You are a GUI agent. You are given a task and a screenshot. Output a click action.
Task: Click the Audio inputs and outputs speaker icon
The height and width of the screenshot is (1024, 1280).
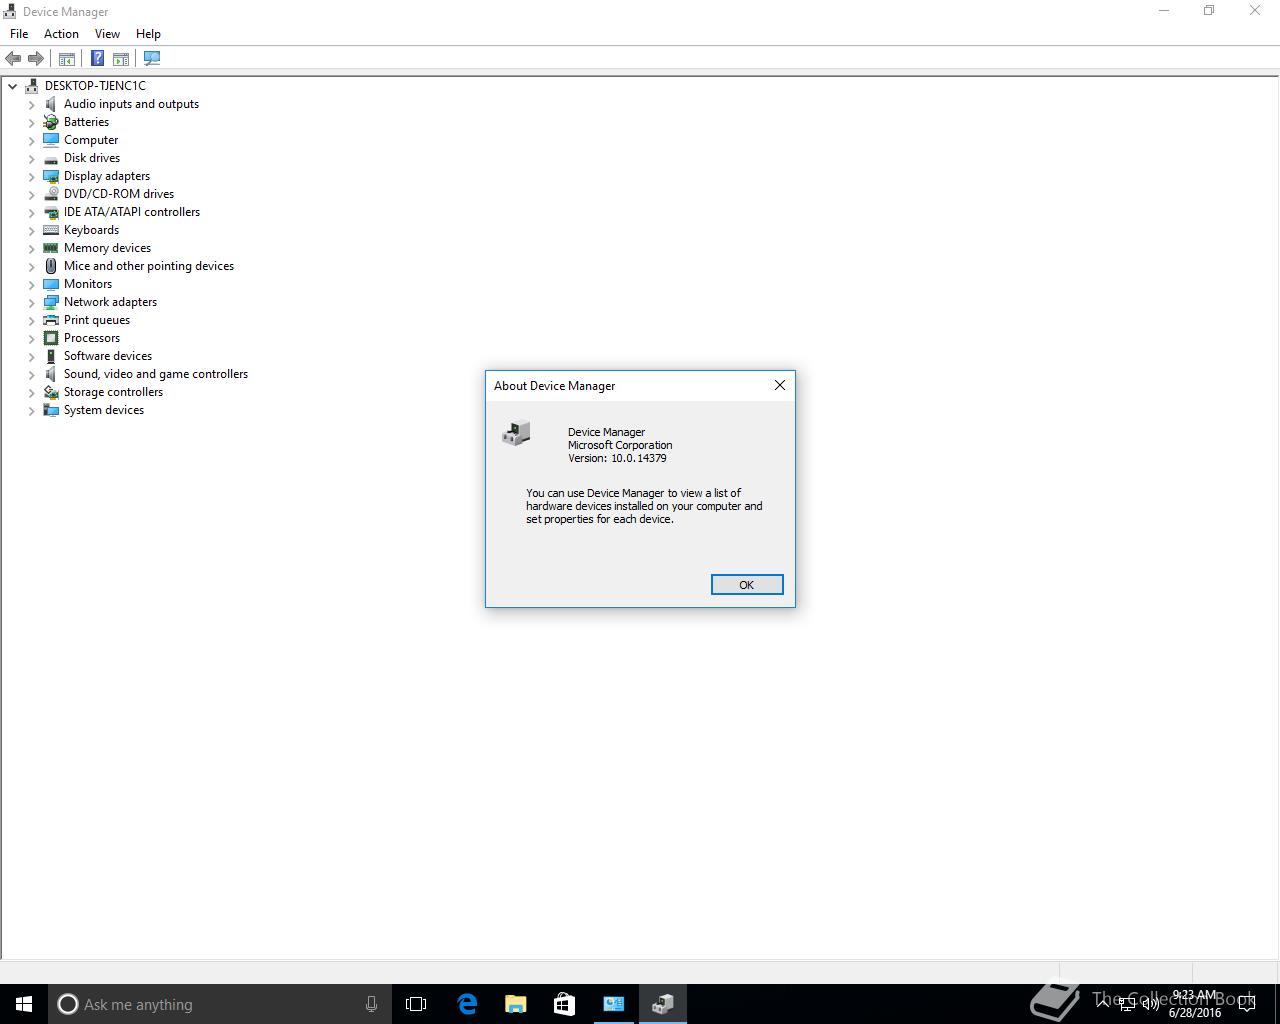tap(51, 104)
